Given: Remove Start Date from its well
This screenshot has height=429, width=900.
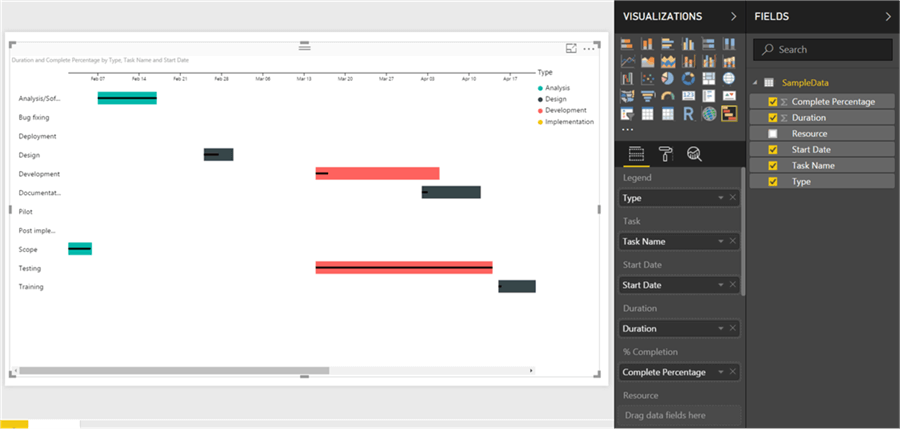Looking at the screenshot, I should point(732,285).
